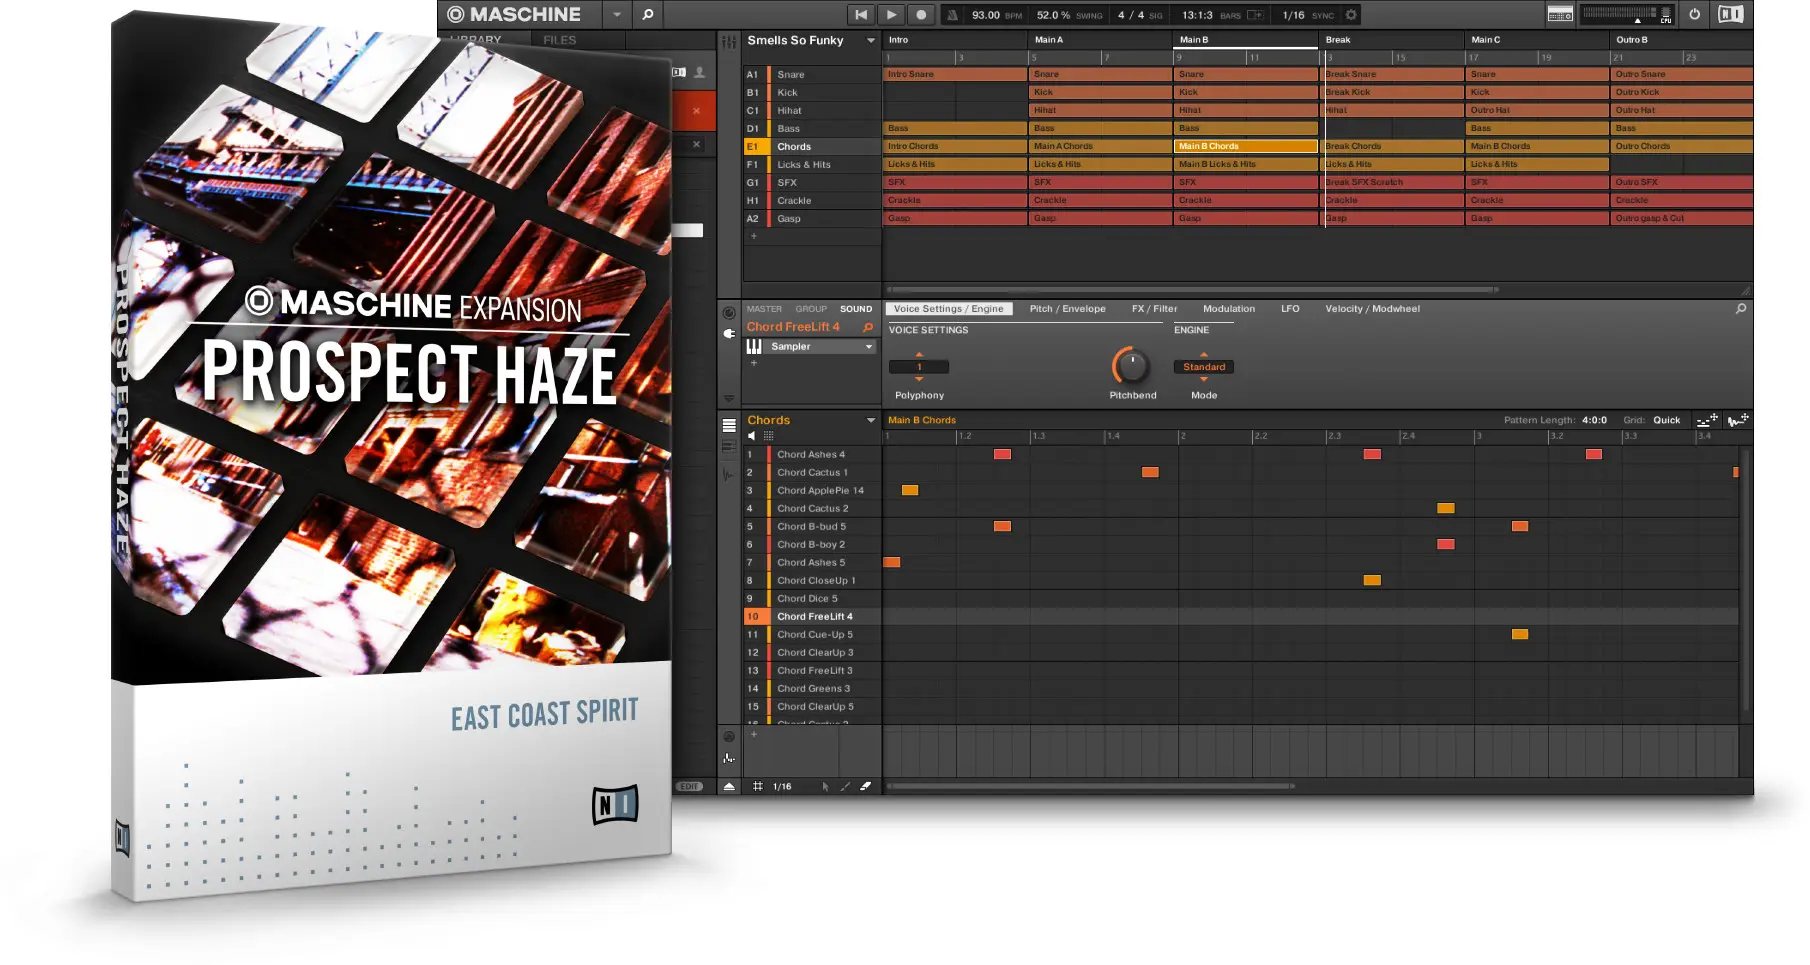The image size is (1810, 965).
Task: Select the MASTER tab
Action: [x=764, y=309]
